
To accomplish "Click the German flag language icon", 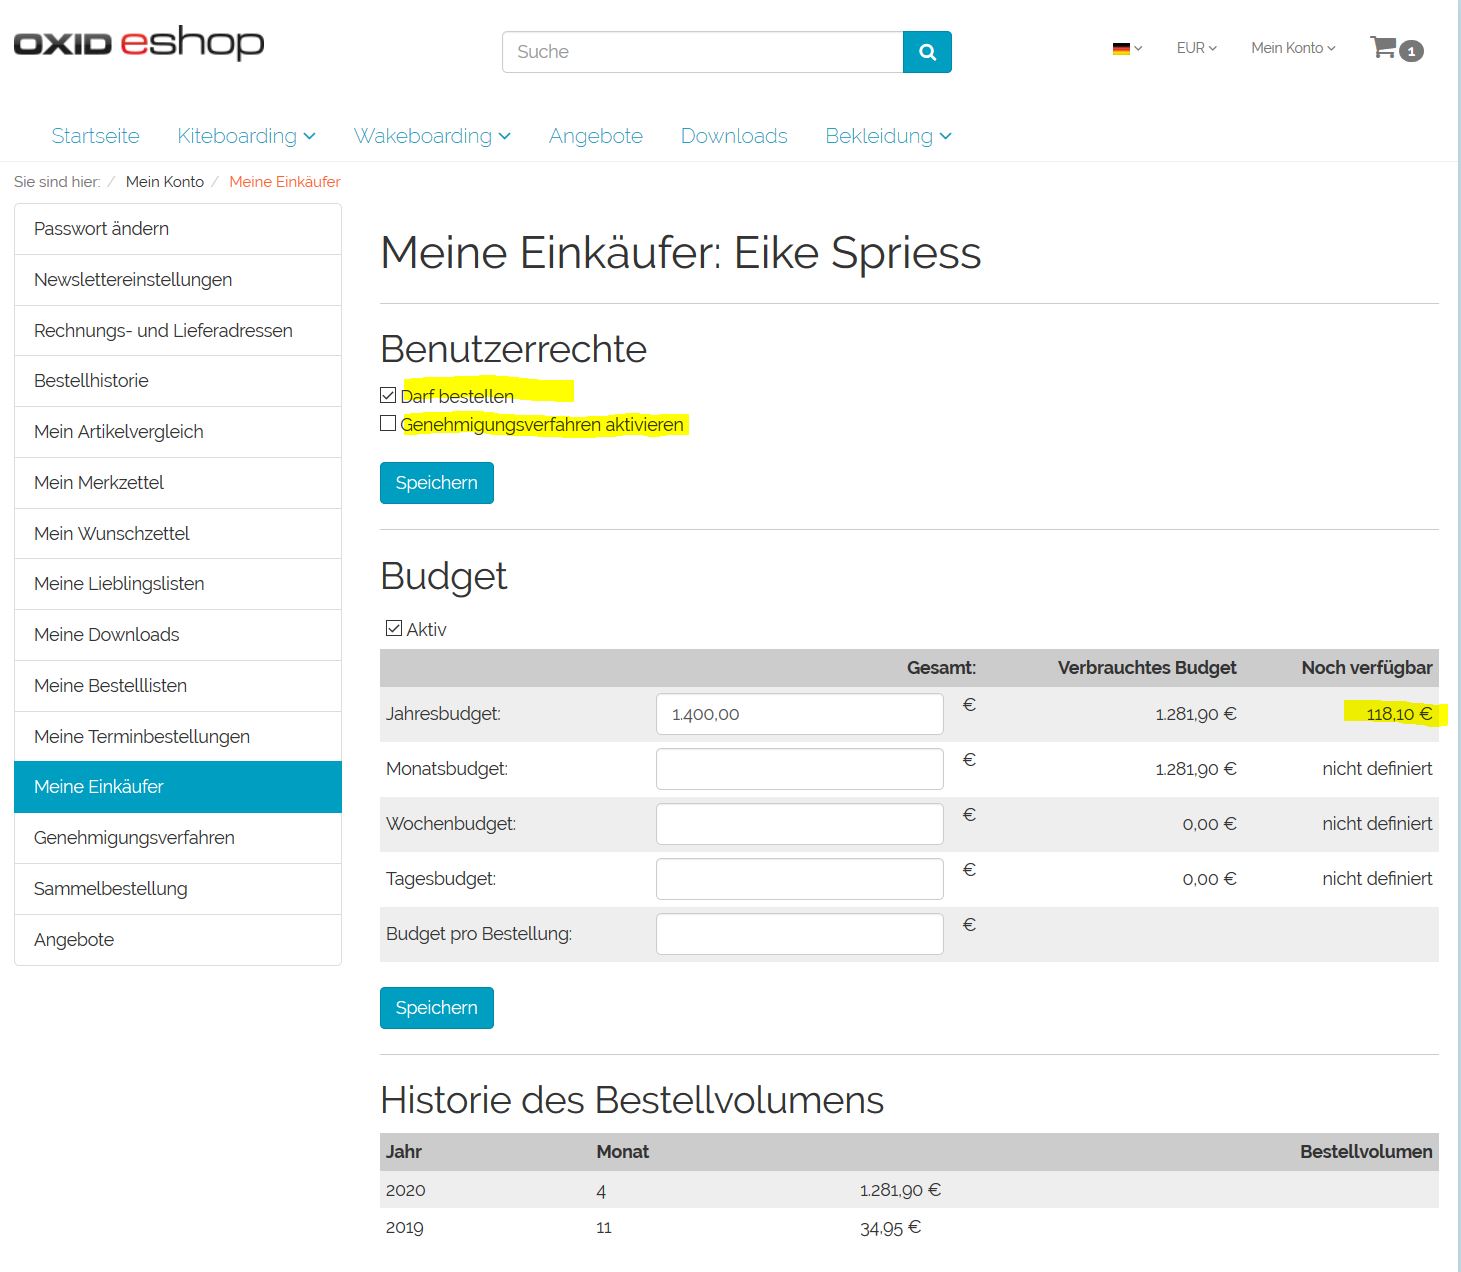I will coord(1122,48).
